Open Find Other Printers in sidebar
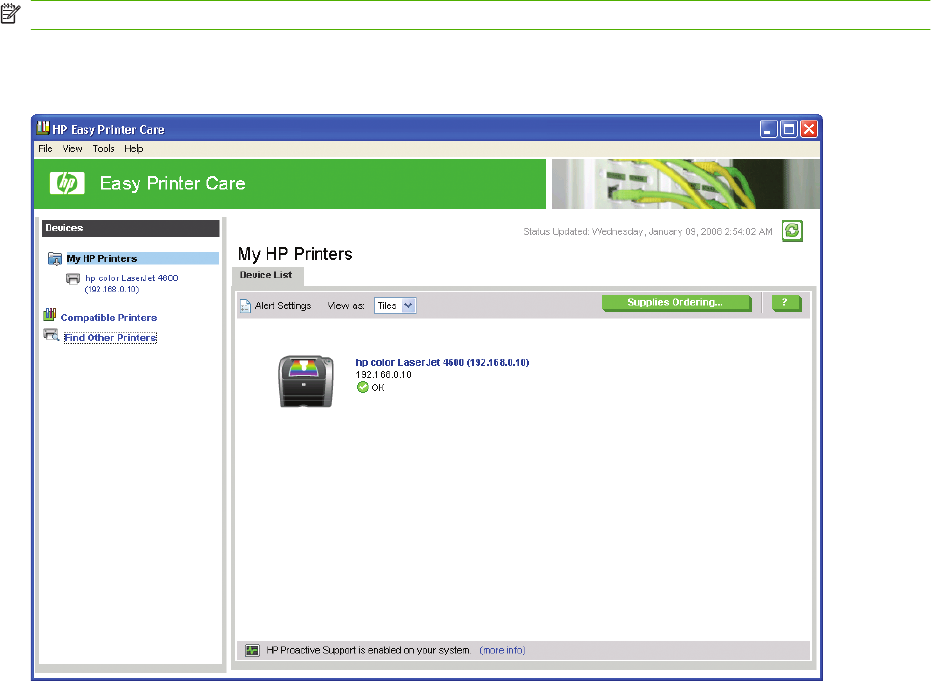931x681 pixels. click(x=110, y=338)
